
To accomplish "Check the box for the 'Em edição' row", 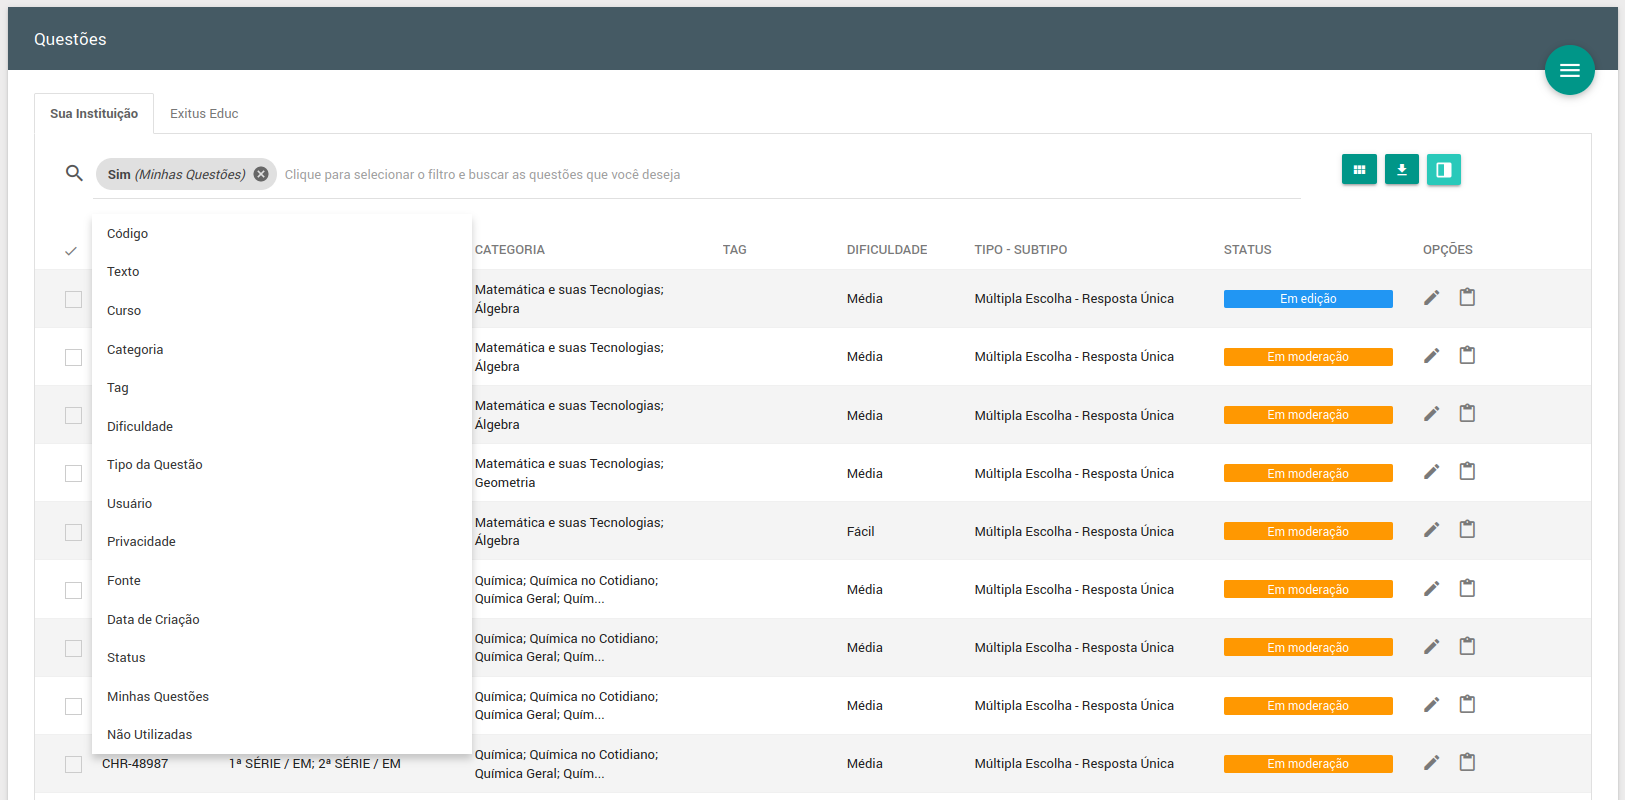I will coord(73,299).
